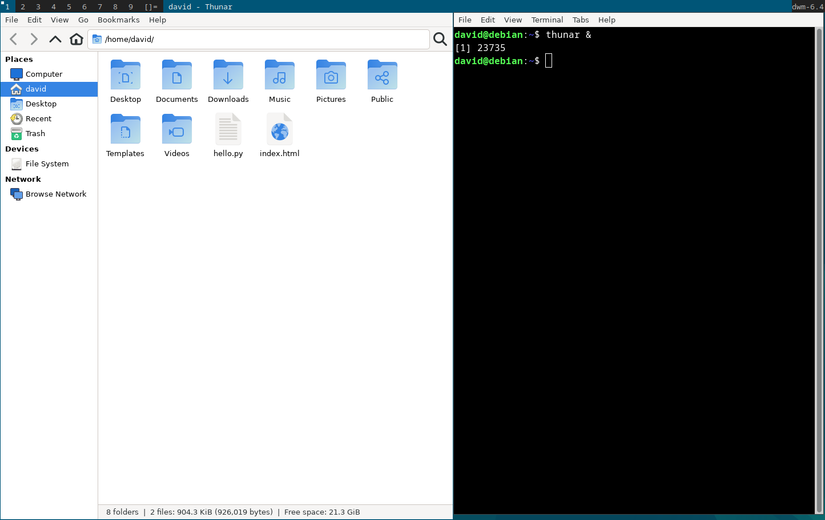Select the Music folder icon
Image resolution: width=825 pixels, height=520 pixels.
click(x=279, y=75)
